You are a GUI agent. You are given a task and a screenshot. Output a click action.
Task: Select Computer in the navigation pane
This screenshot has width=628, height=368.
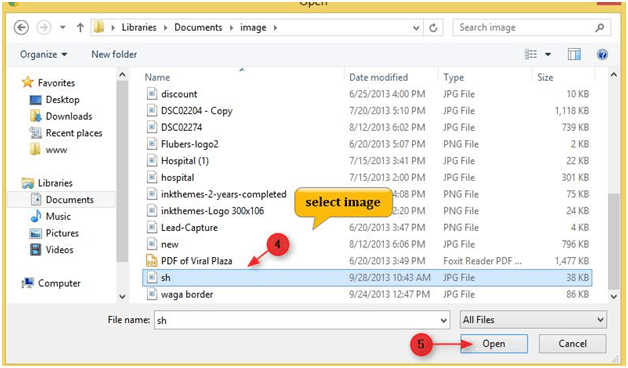[59, 284]
